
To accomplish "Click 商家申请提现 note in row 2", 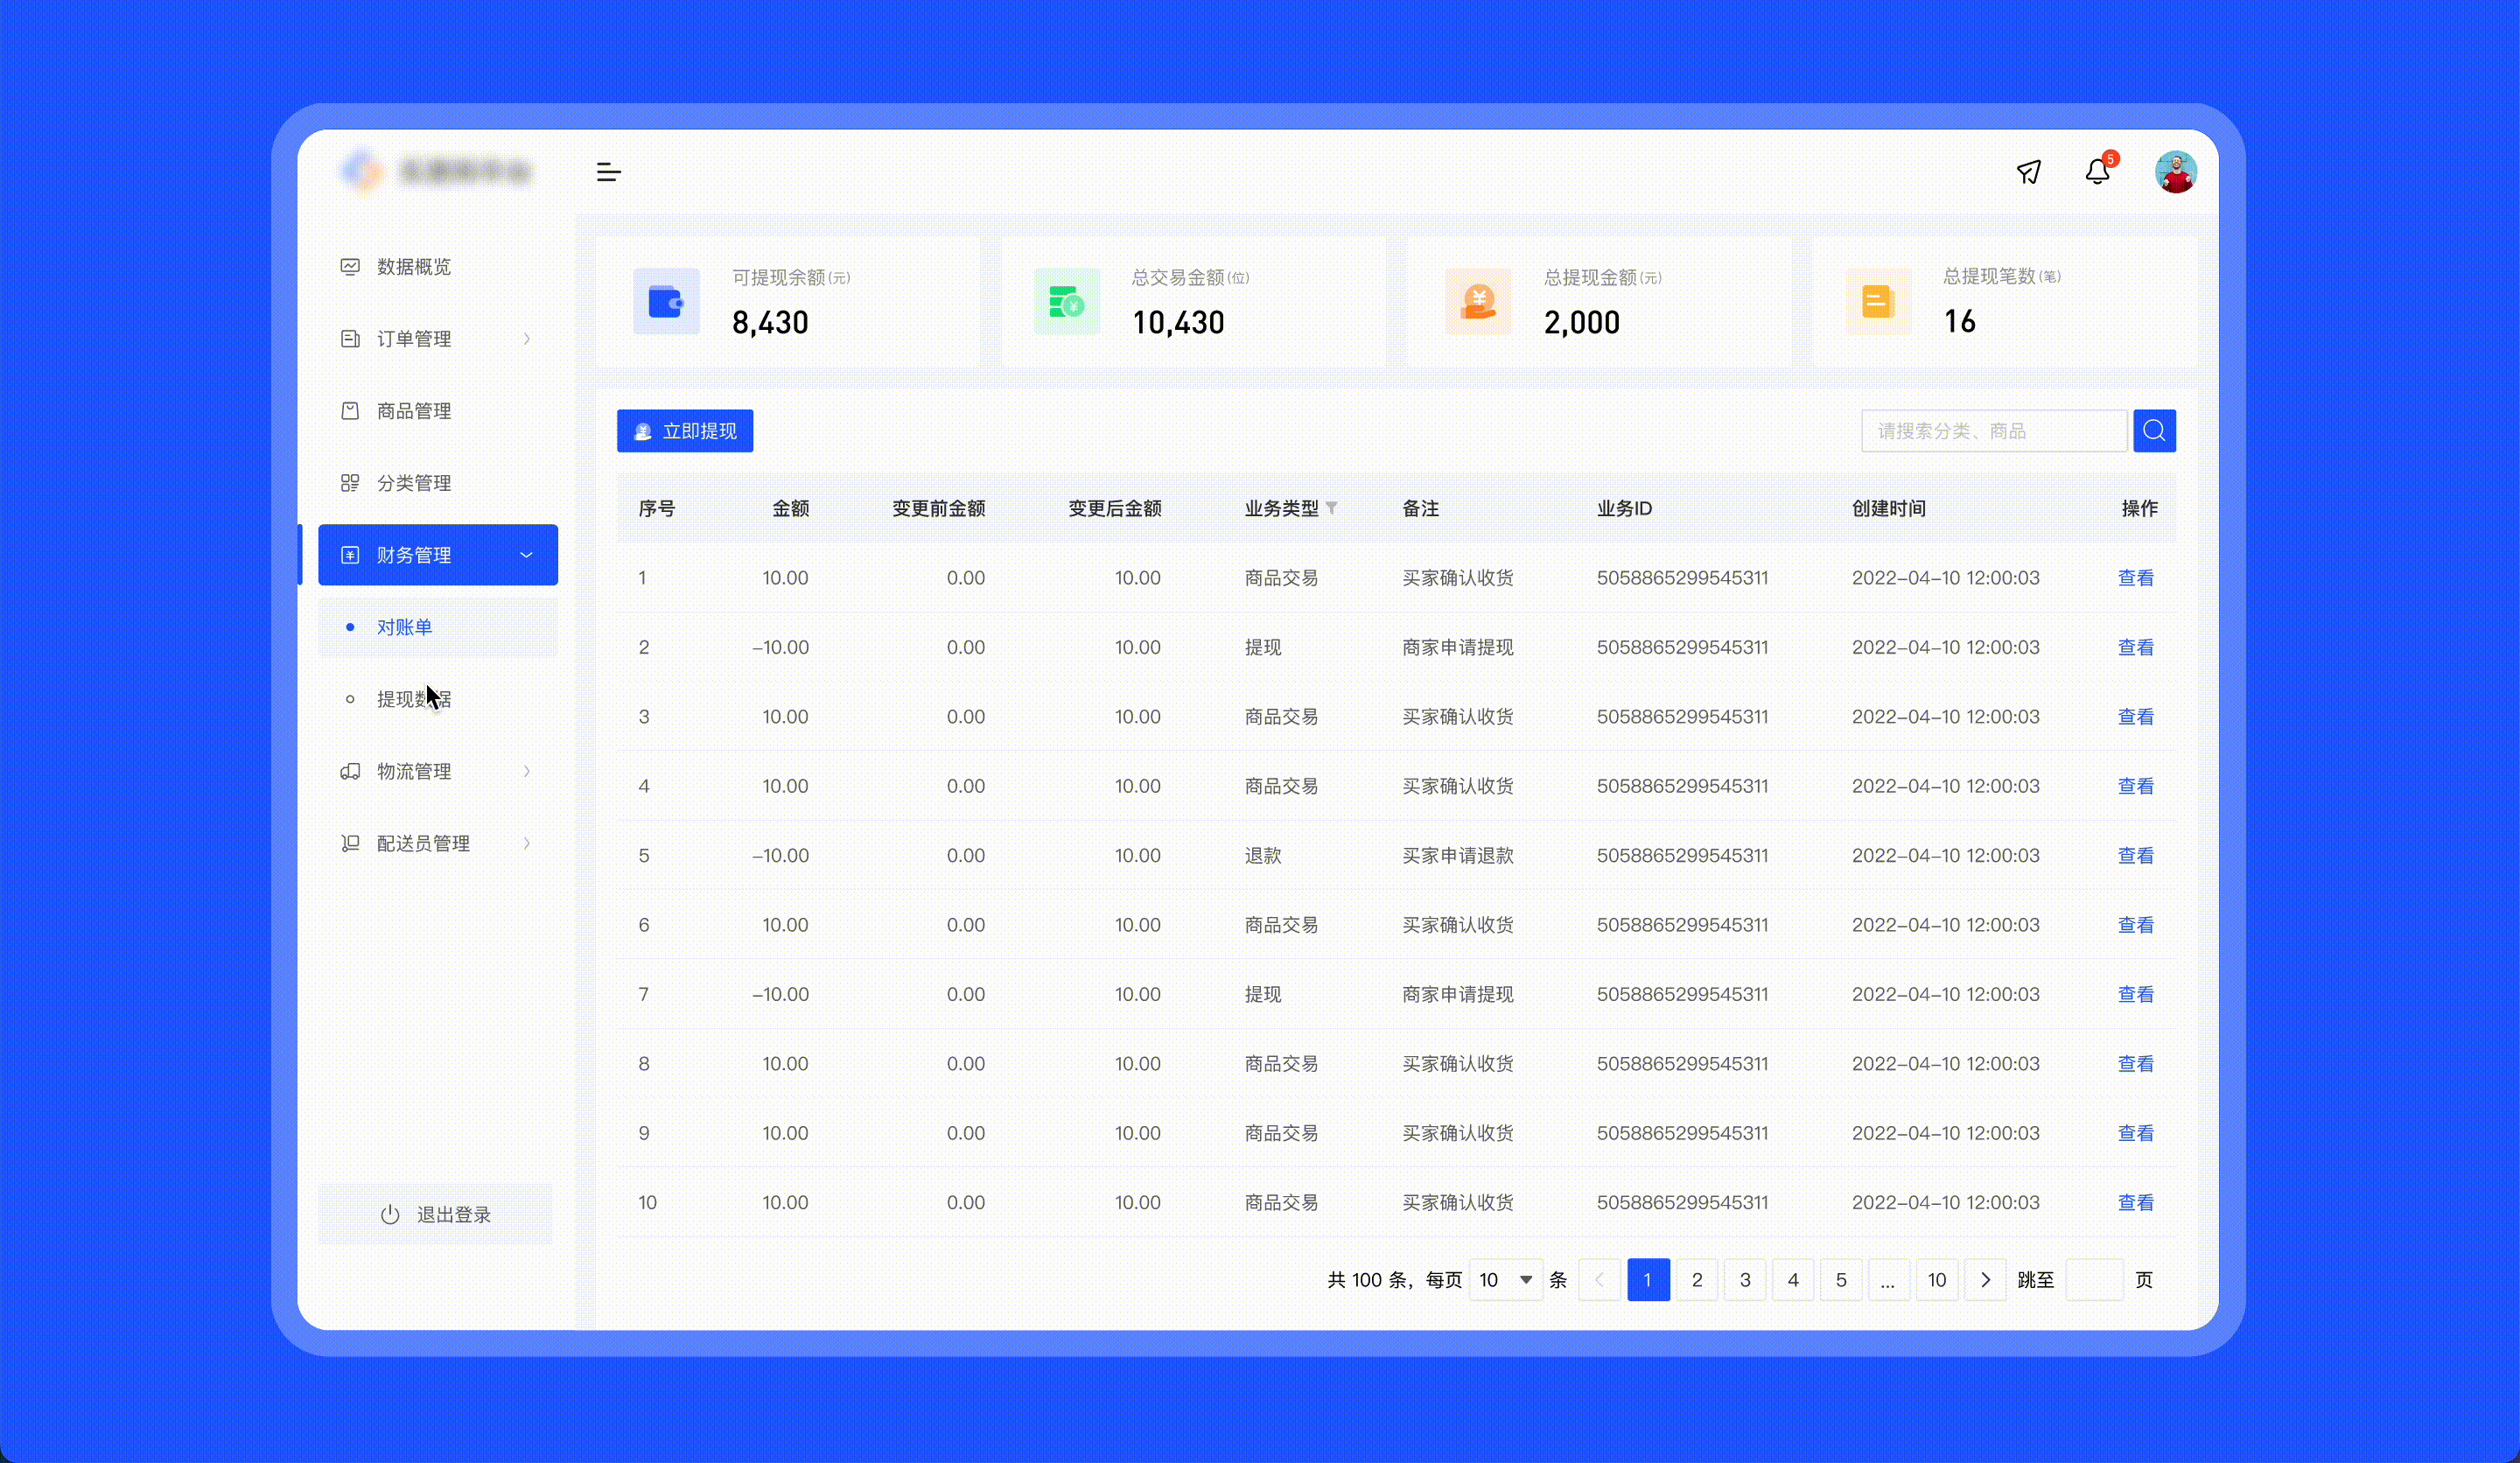I will click(x=1457, y=647).
